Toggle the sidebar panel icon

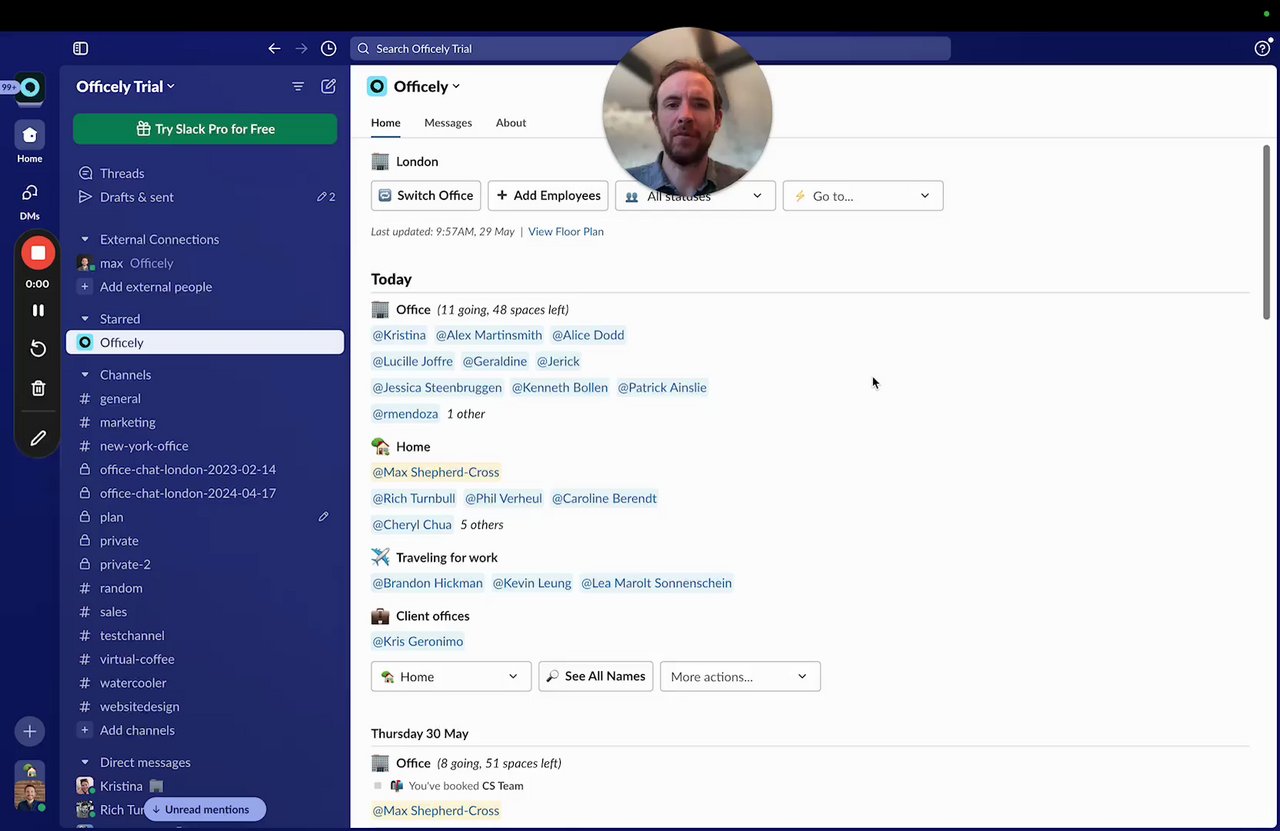81,48
